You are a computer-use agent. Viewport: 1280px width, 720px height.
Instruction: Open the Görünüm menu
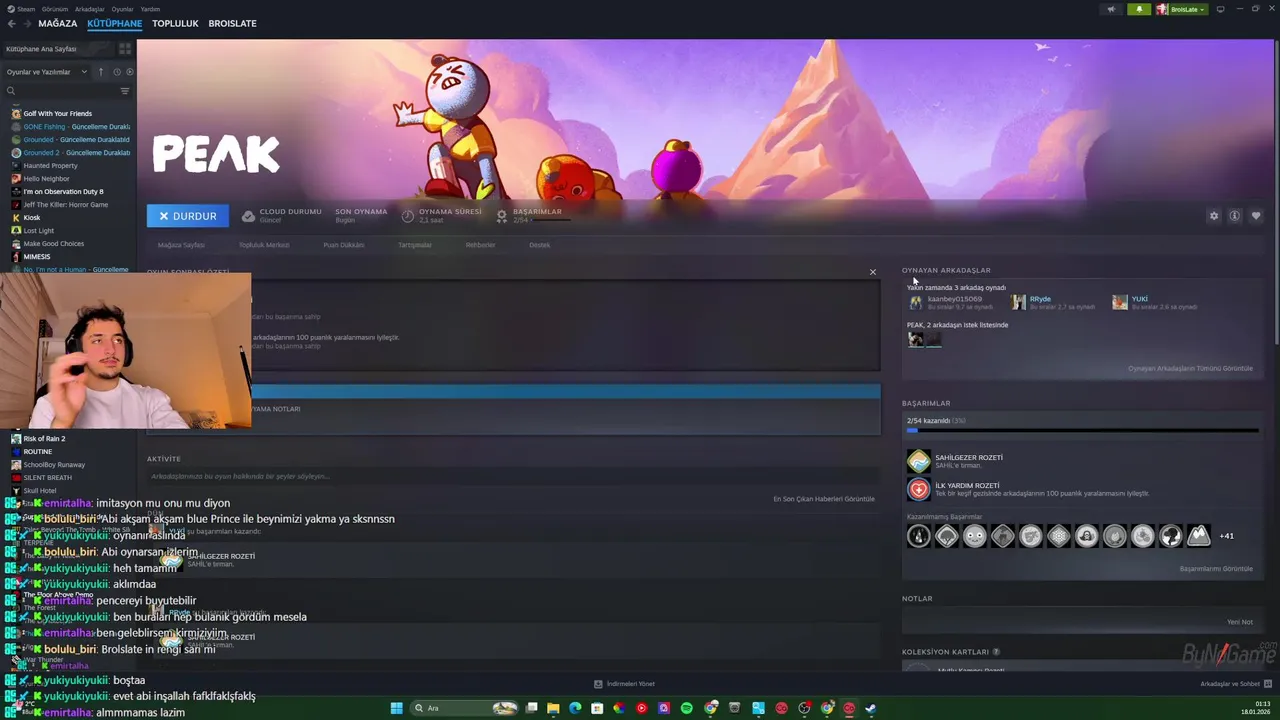55,9
